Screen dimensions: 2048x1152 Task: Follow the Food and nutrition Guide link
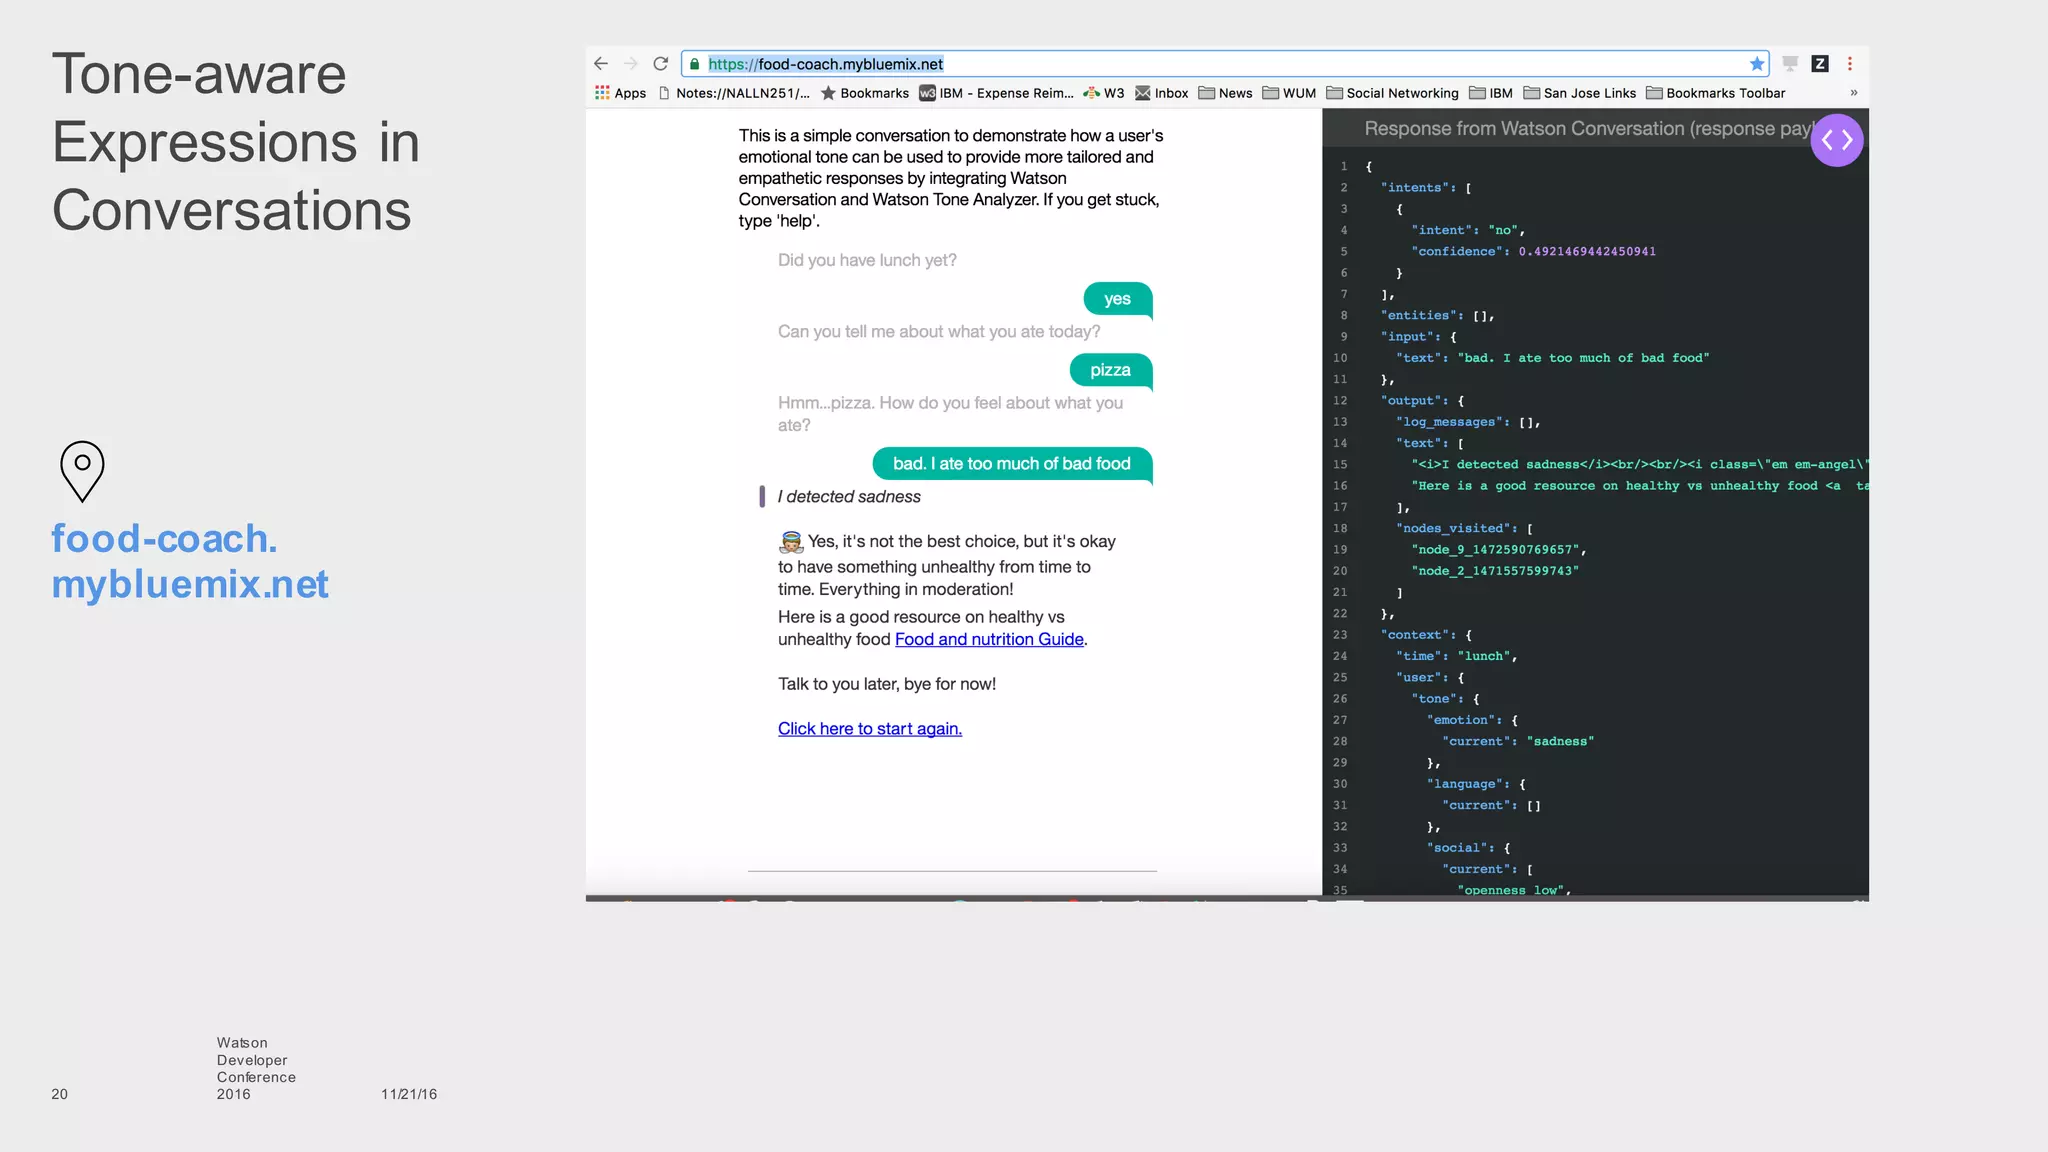pyautogui.click(x=989, y=639)
